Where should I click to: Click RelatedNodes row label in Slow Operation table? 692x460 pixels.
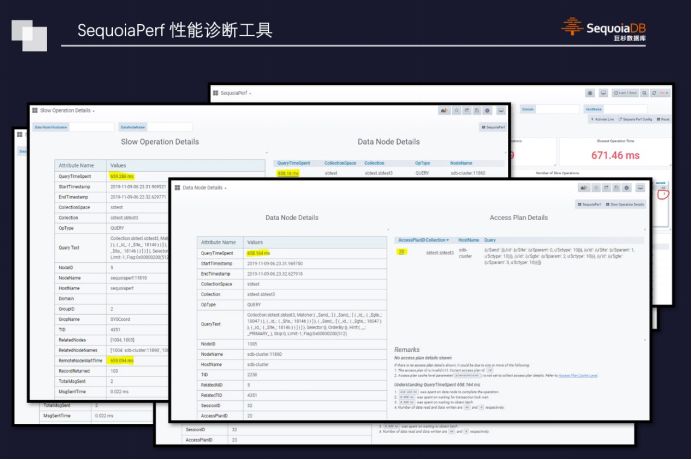tap(72, 340)
